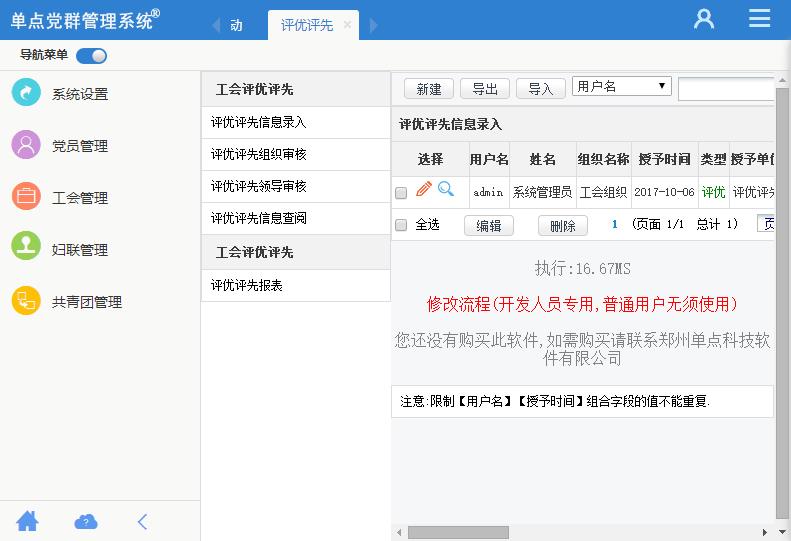The height and width of the screenshot is (541, 791).
Task: Open 评优评先信息录入 menu item
Action: (296, 123)
